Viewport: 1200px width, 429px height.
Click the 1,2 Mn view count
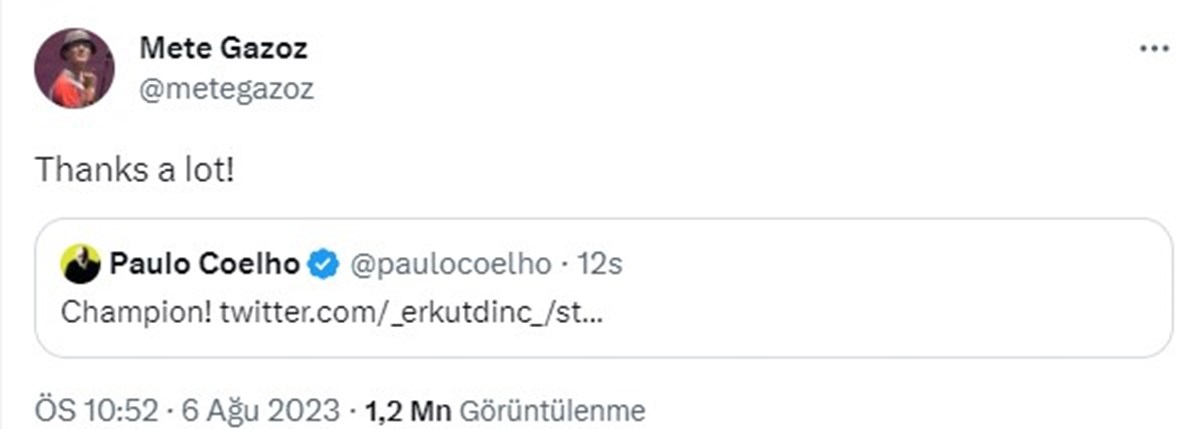pos(410,410)
